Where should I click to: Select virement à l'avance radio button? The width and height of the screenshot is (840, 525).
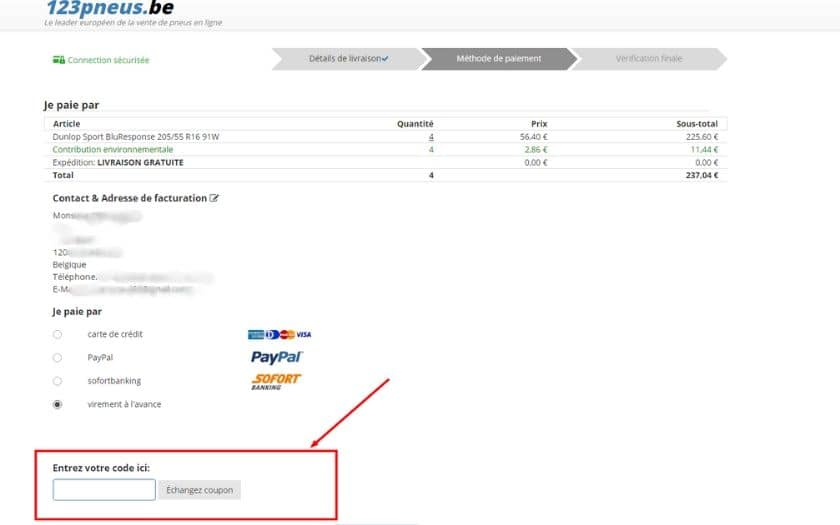pos(57,404)
